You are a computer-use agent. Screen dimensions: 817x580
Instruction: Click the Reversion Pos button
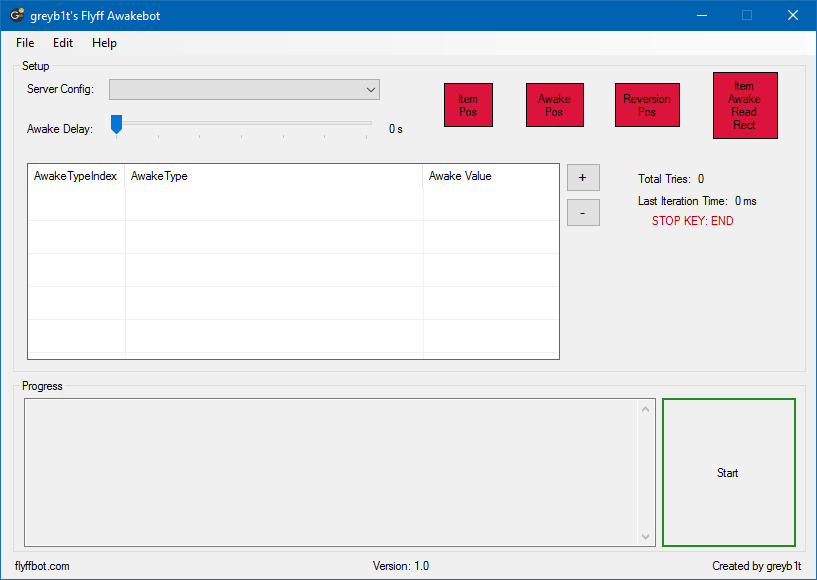(647, 105)
